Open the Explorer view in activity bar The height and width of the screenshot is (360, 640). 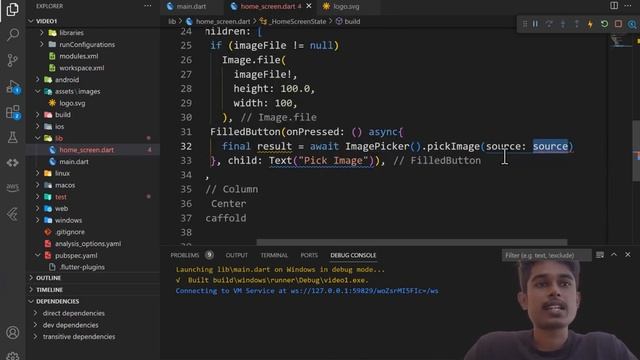coord(13,9)
